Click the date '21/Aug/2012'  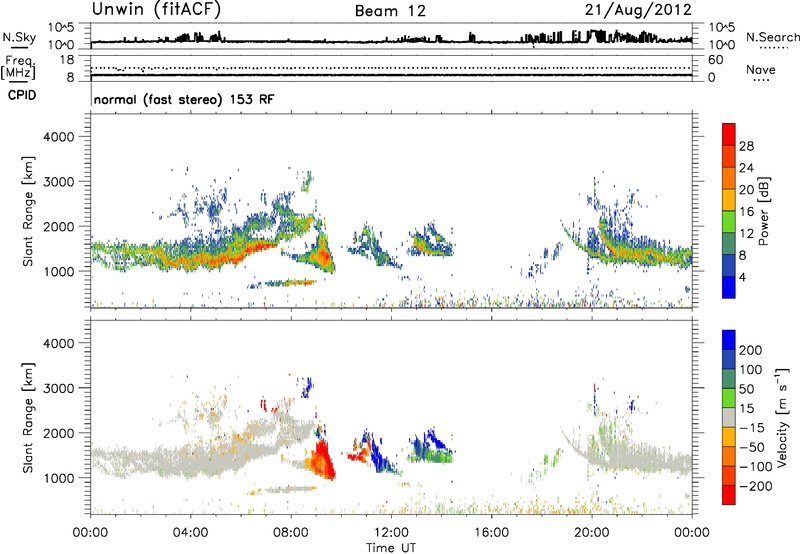(638, 10)
